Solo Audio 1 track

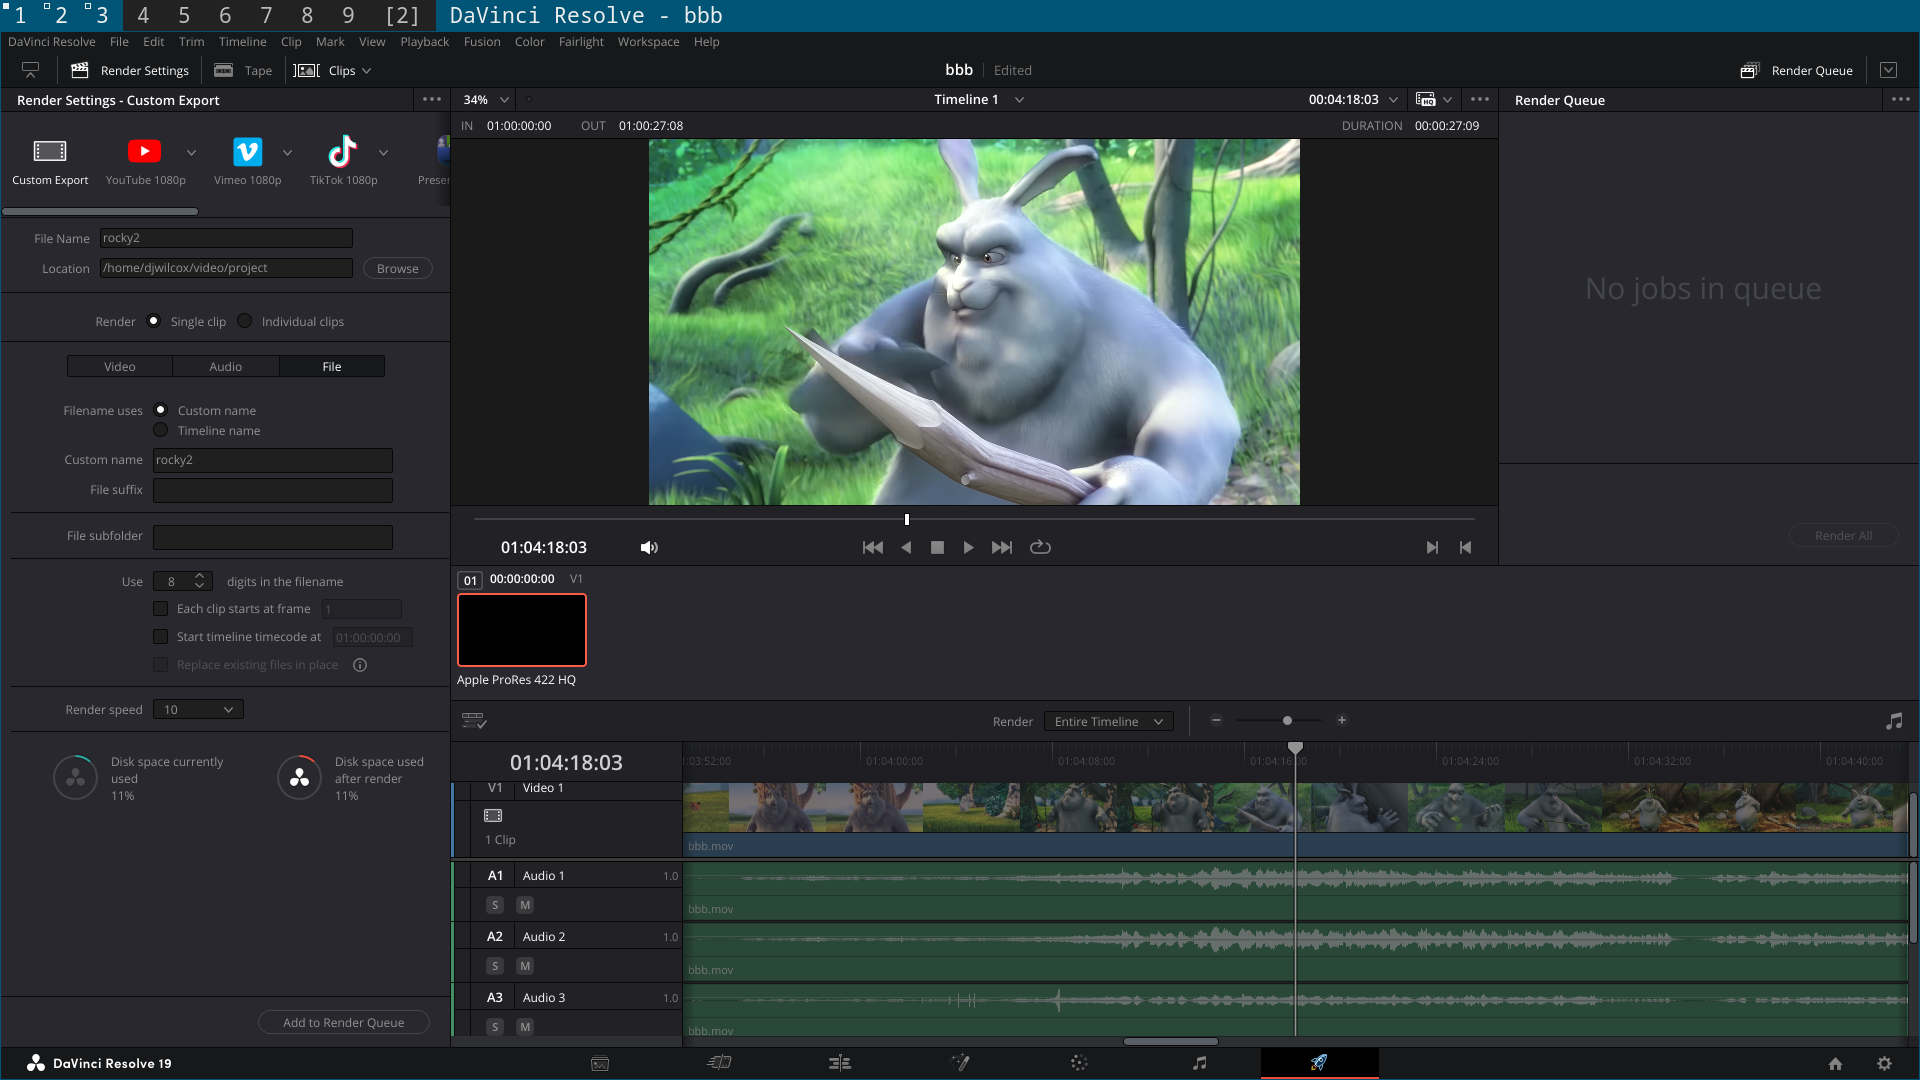pyautogui.click(x=494, y=905)
